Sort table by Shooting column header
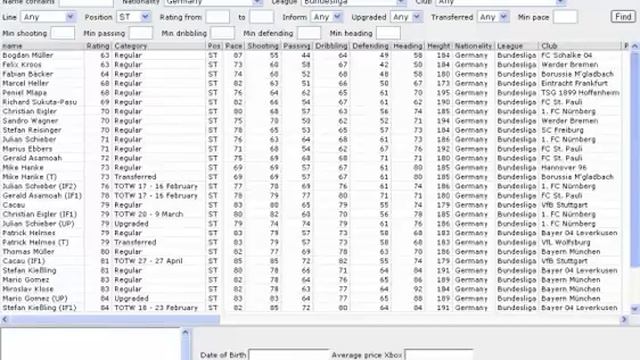Viewport: 640px width, 360px height. (263, 46)
